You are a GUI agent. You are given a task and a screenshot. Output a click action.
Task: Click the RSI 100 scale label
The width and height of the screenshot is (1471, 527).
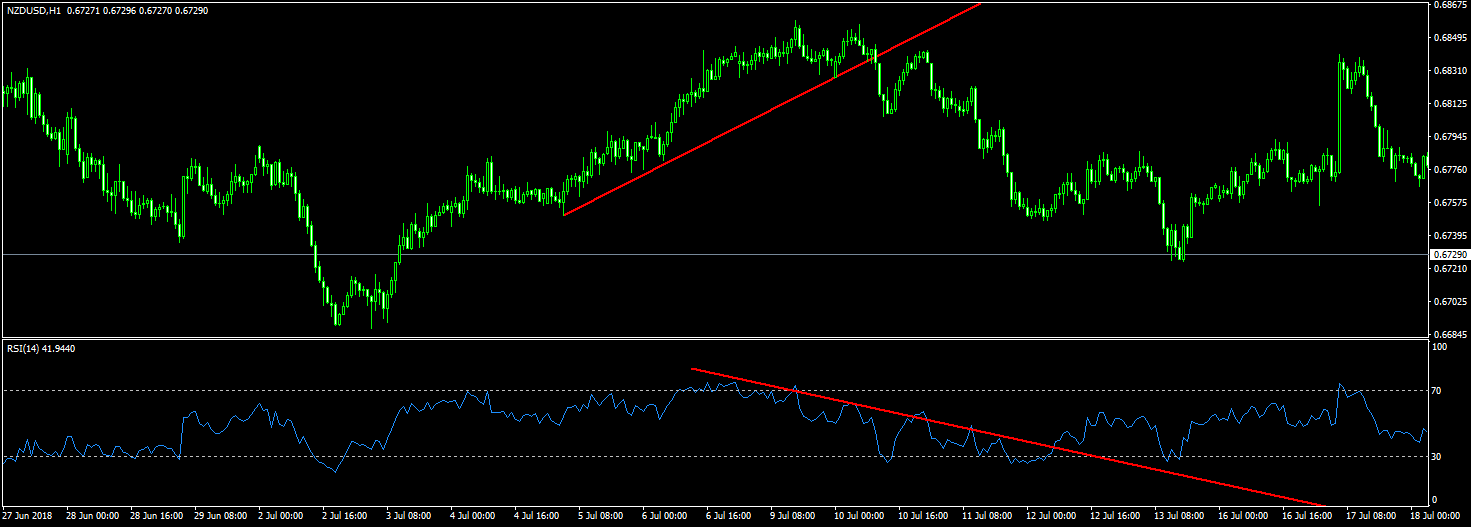(x=1440, y=347)
